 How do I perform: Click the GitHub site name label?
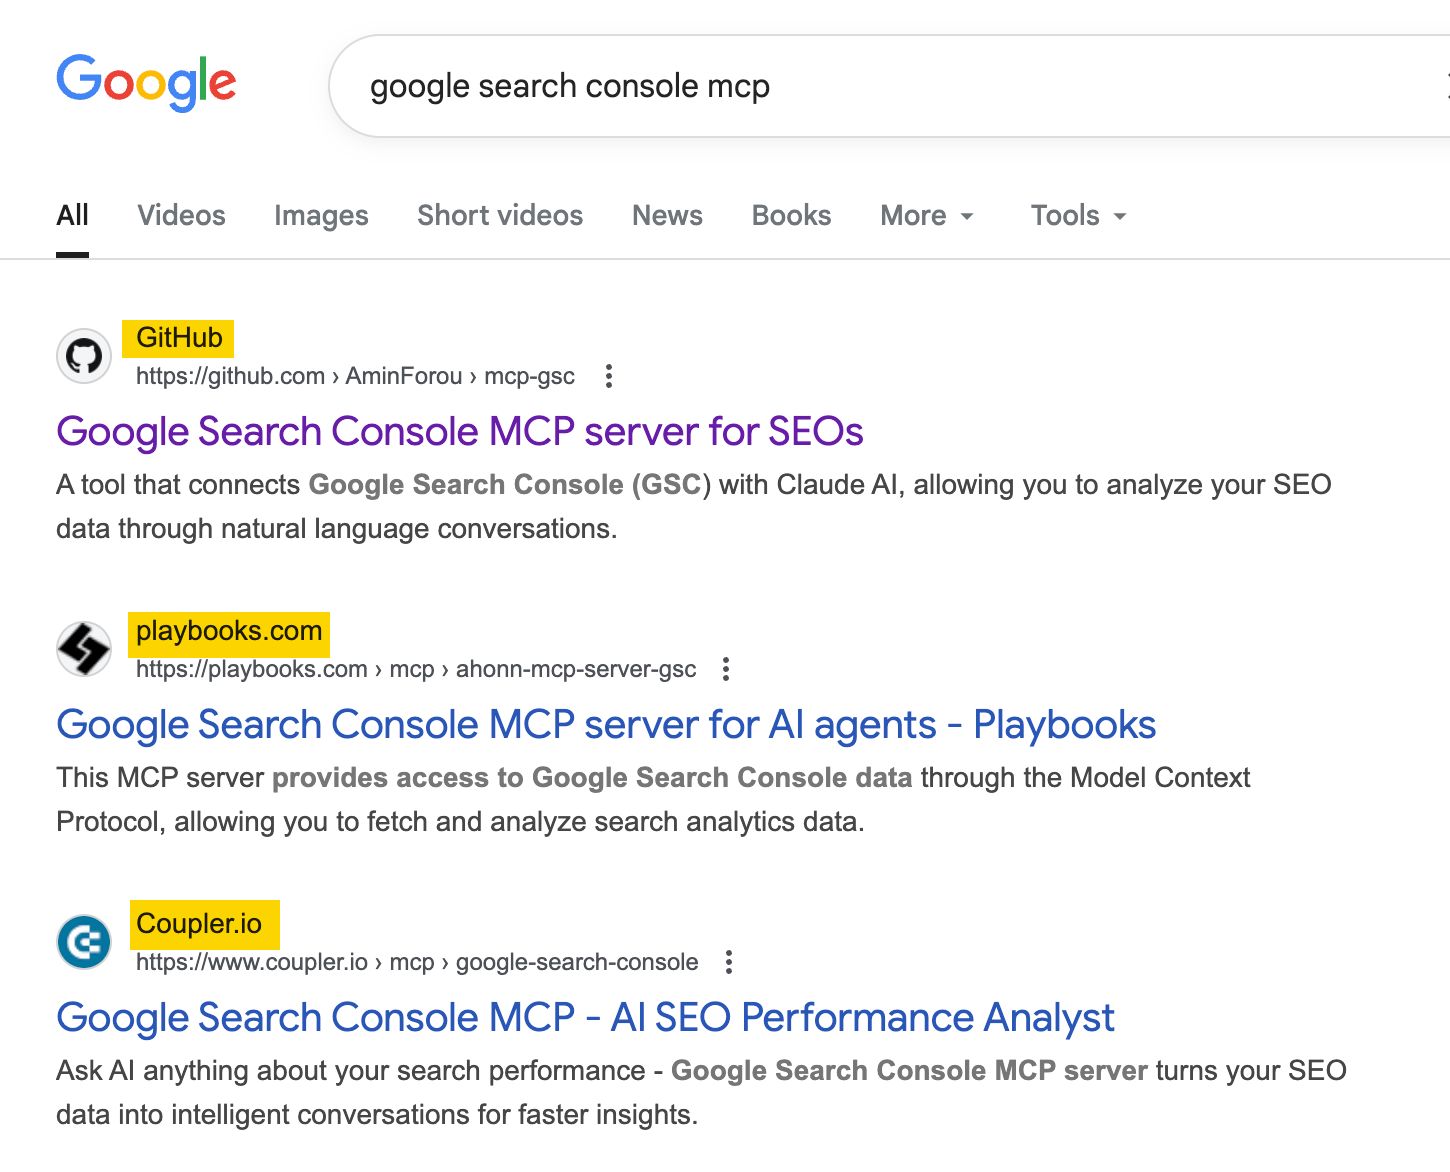(x=178, y=338)
